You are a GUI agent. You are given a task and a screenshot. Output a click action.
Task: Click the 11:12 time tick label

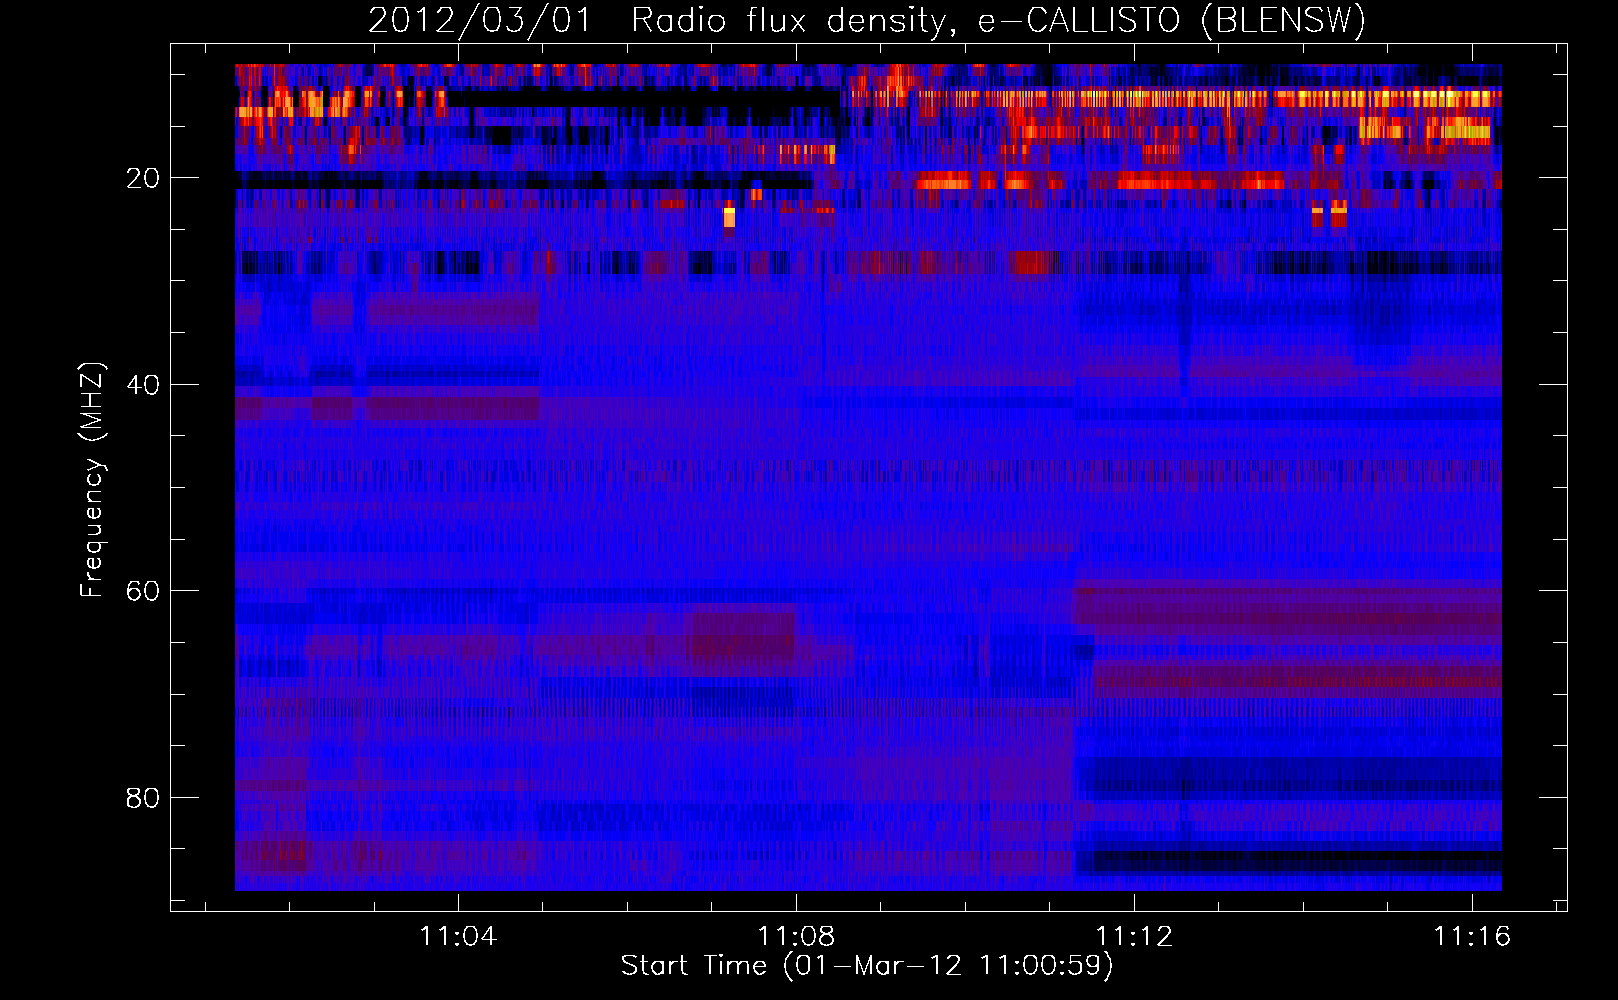click(x=1134, y=937)
